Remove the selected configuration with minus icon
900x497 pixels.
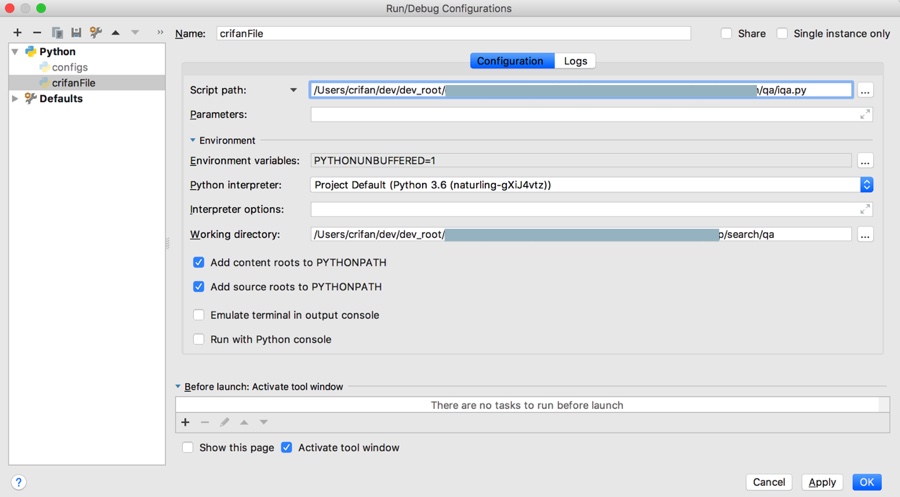pyautogui.click(x=37, y=33)
